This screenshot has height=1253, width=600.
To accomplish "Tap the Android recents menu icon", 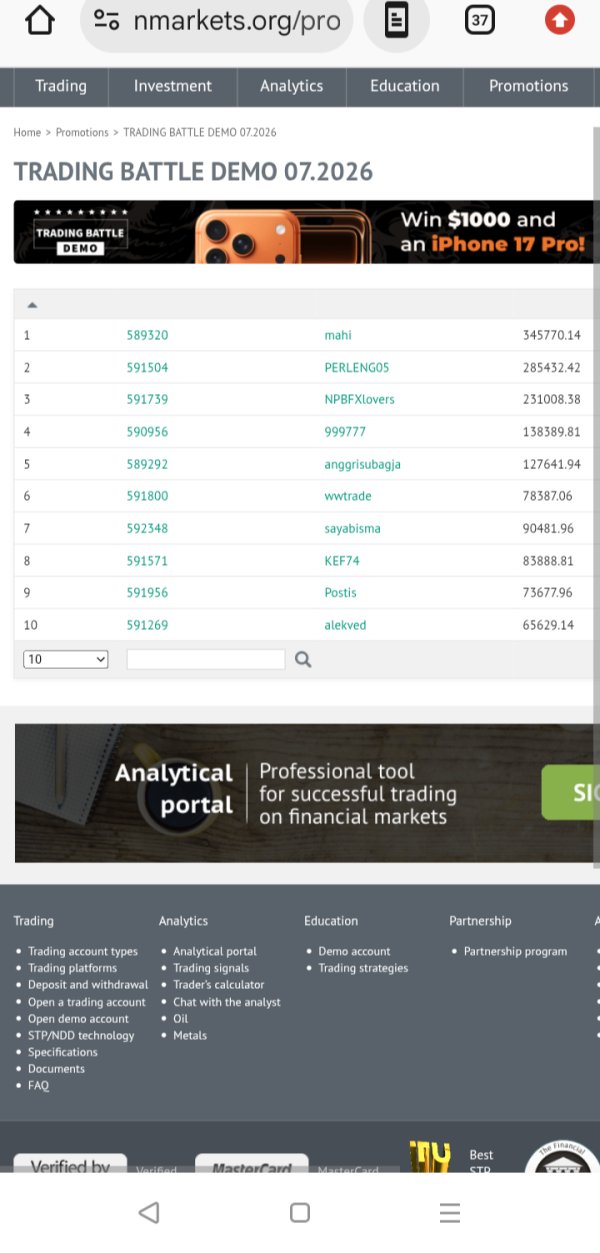I will pyautogui.click(x=450, y=1213).
